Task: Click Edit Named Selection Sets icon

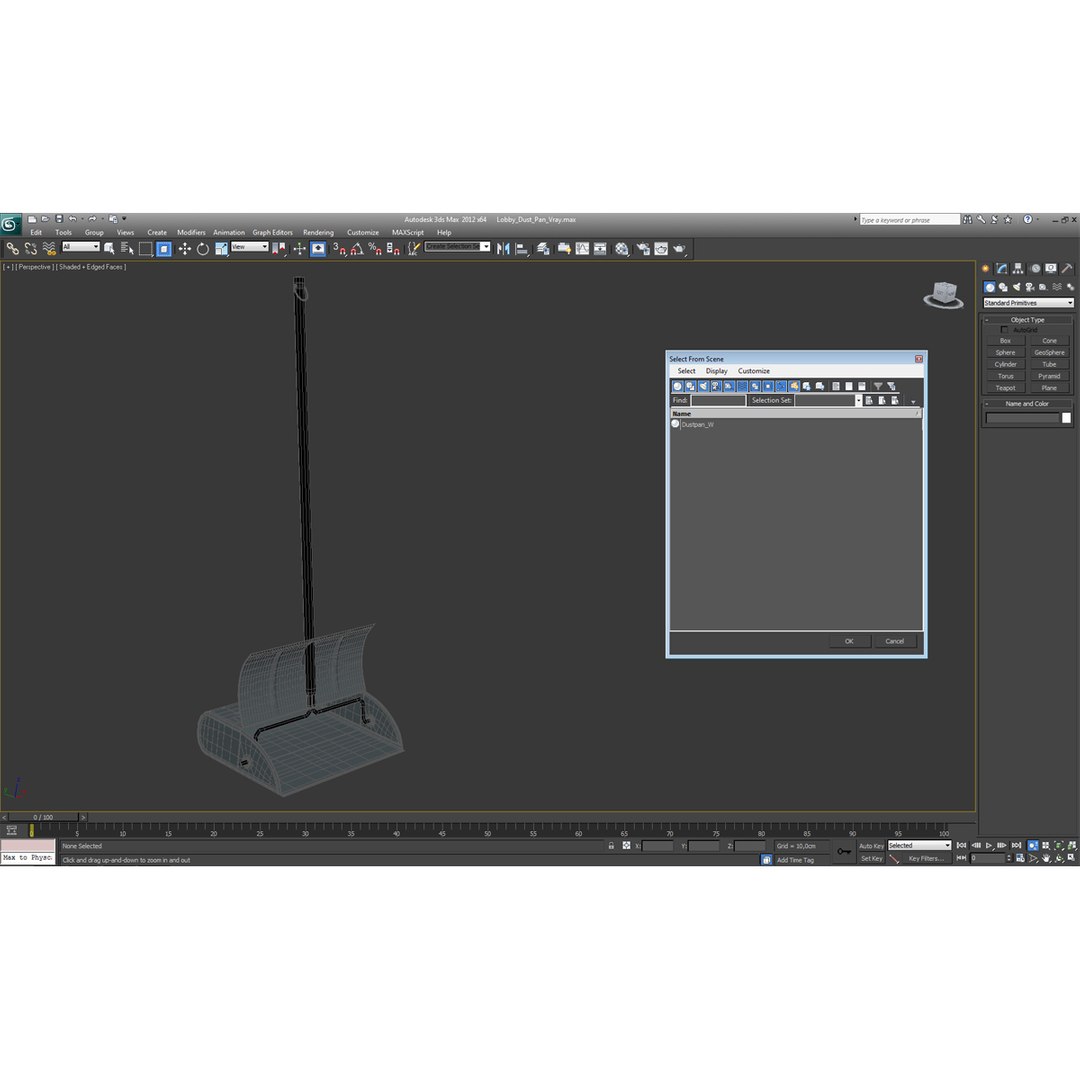Action: click(413, 249)
